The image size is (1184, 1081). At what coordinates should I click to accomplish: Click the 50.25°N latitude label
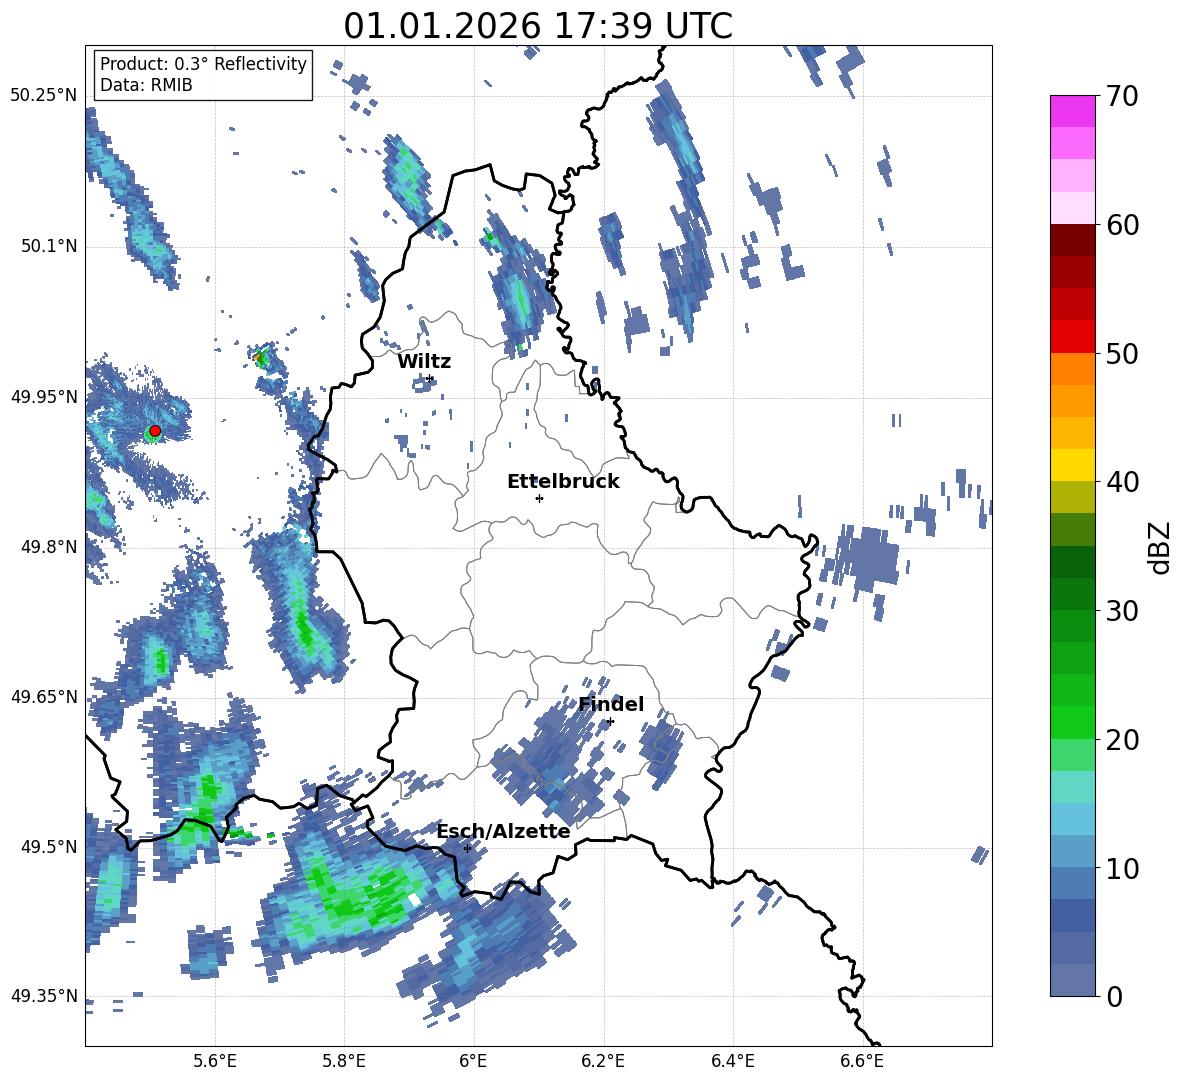click(x=44, y=96)
